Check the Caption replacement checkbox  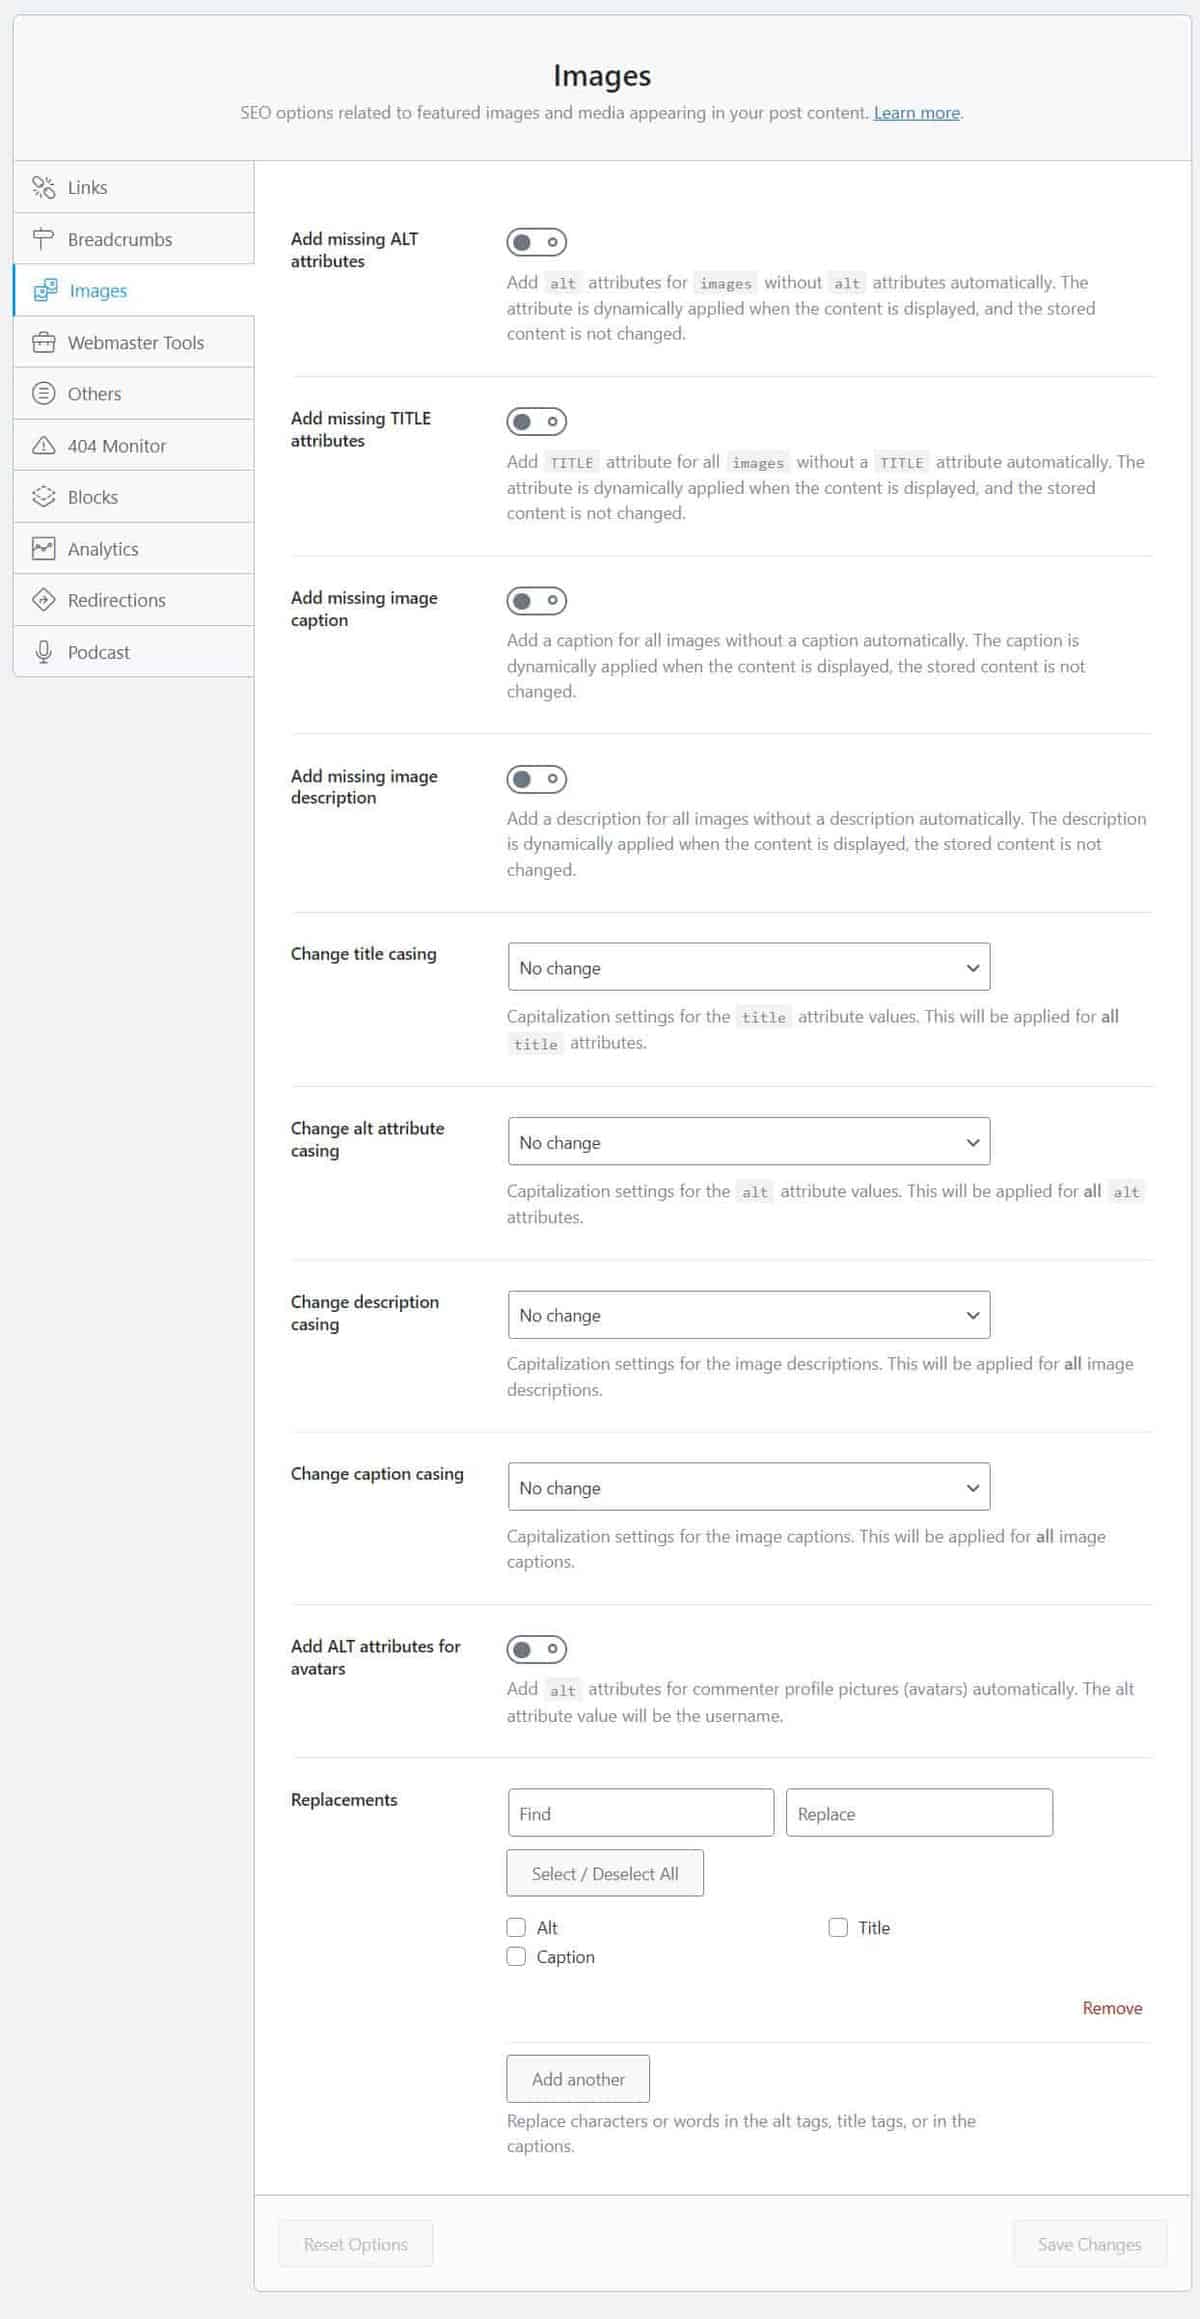516,1957
